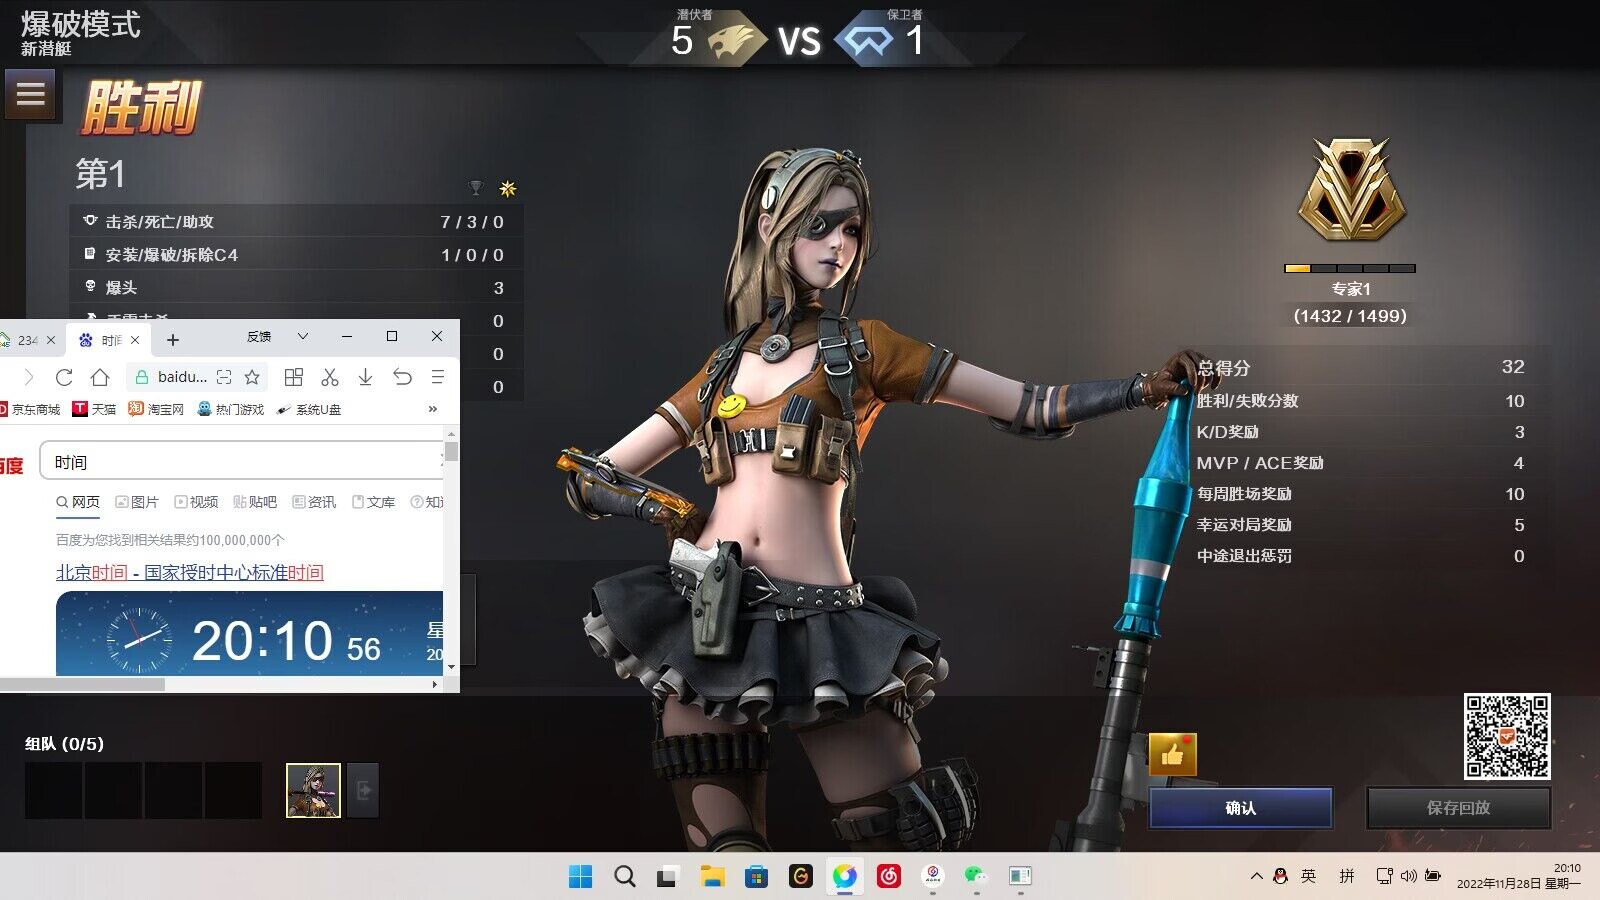The height and width of the screenshot is (900, 1600).
Task: Click the volume icon in system tray
Action: pyautogui.click(x=1408, y=876)
